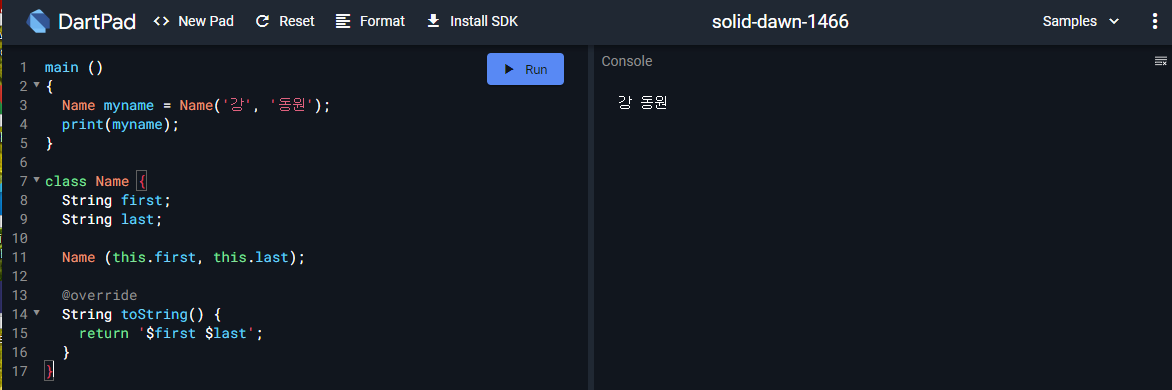1172x390 pixels.
Task: Click 'main ()' on line 1
Action: click(x=74, y=67)
